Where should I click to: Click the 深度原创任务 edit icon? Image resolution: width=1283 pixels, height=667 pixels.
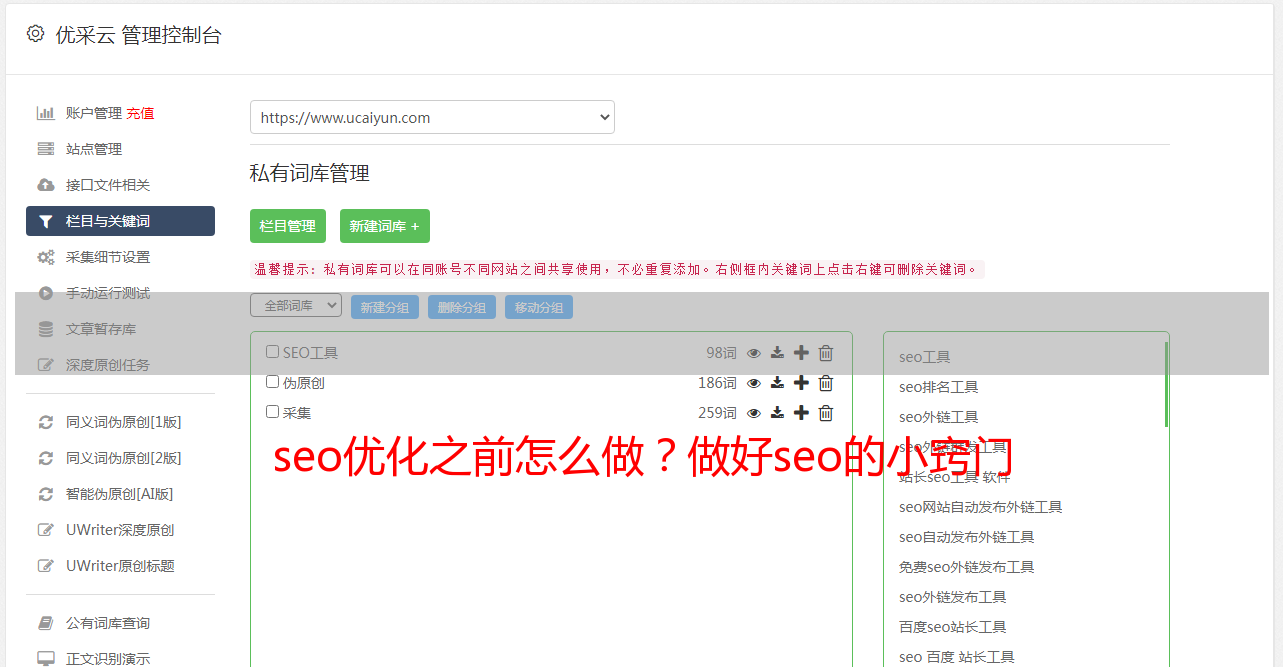[x=46, y=365]
